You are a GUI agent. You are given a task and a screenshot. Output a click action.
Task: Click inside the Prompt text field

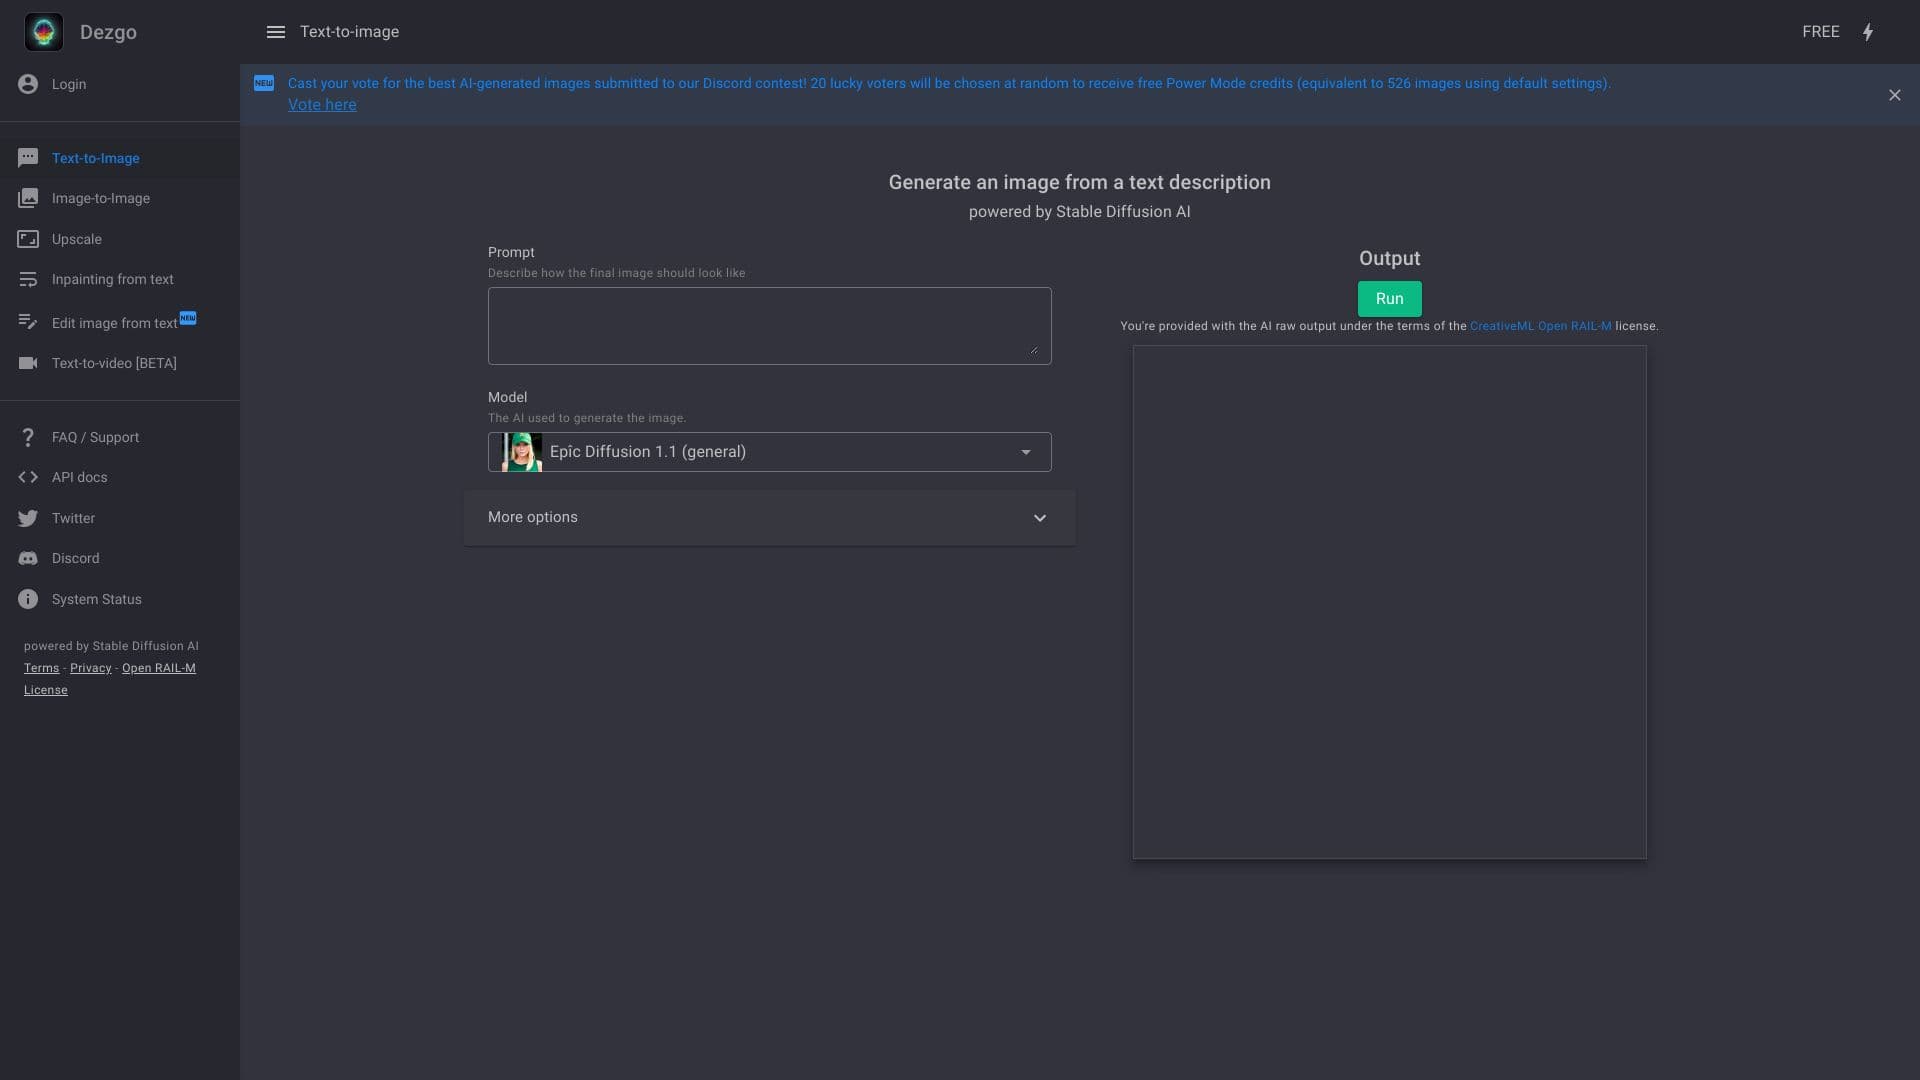point(768,325)
